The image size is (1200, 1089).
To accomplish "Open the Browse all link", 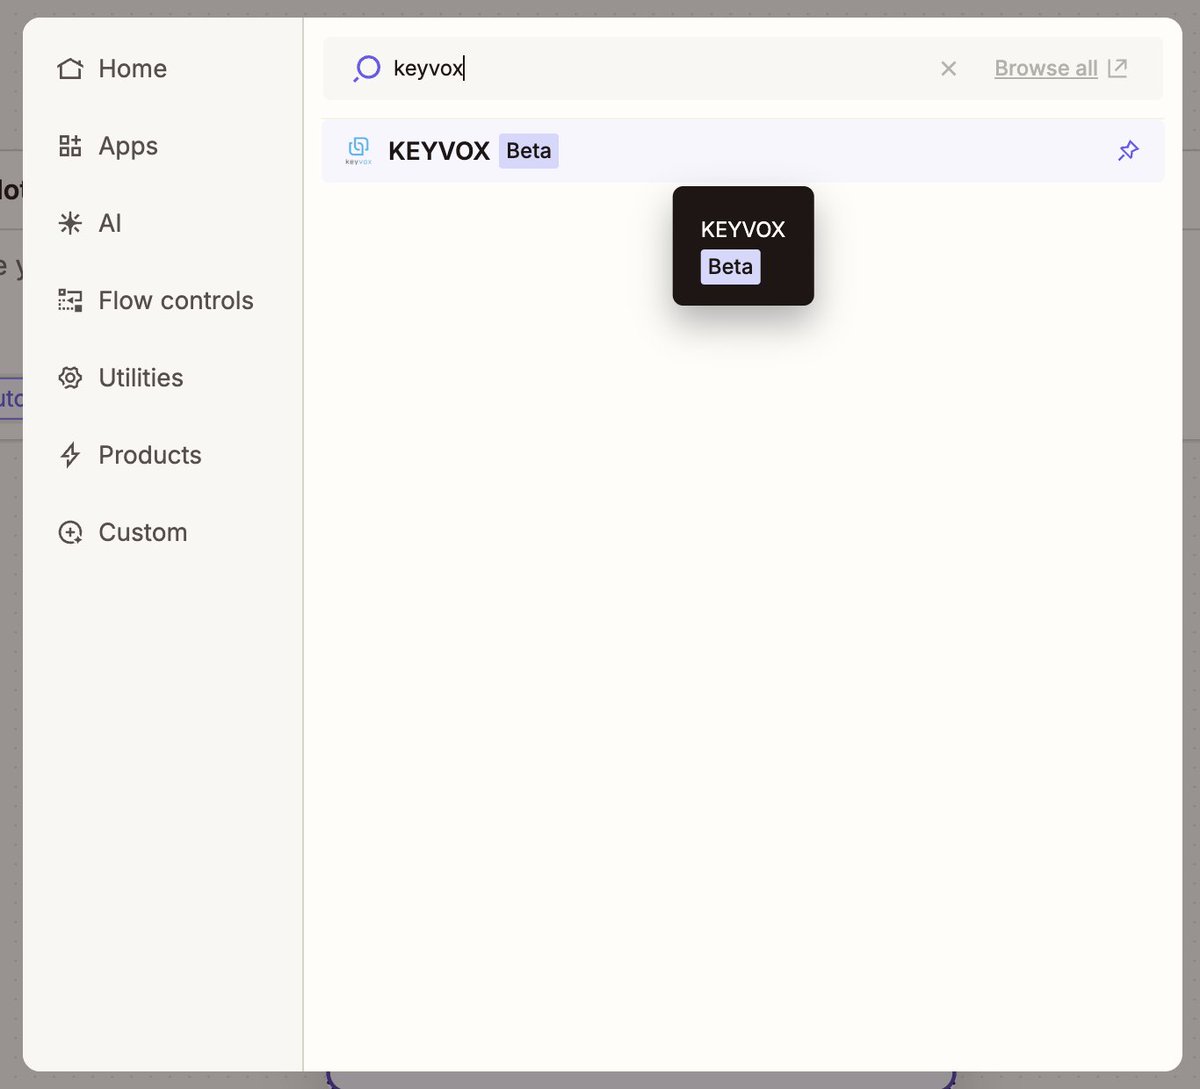I will click(1046, 68).
